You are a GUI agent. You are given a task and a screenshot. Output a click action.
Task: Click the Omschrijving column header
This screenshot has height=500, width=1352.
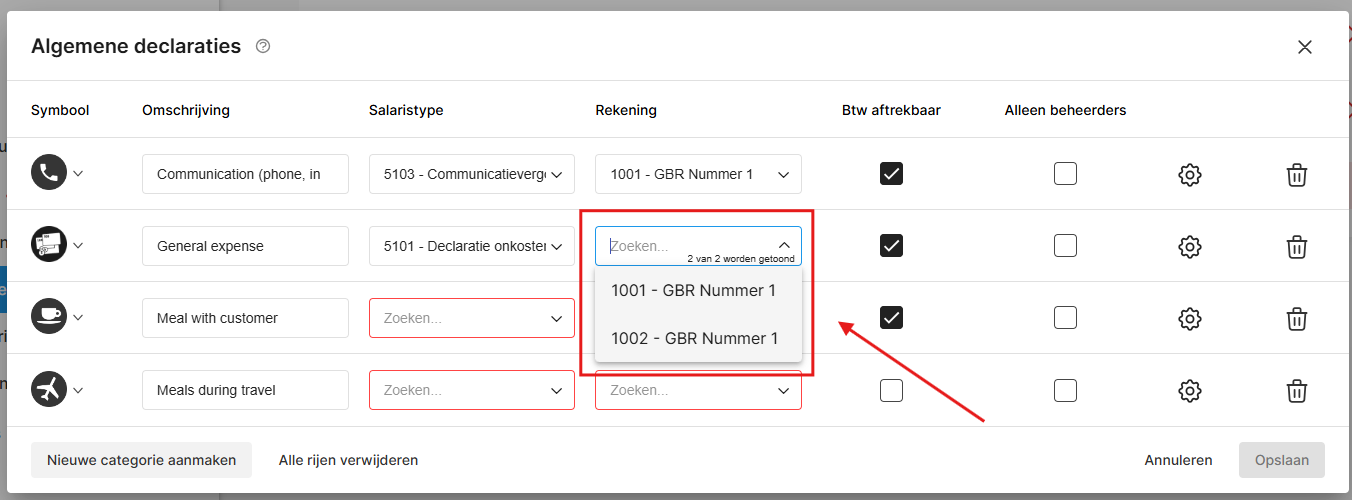(186, 110)
